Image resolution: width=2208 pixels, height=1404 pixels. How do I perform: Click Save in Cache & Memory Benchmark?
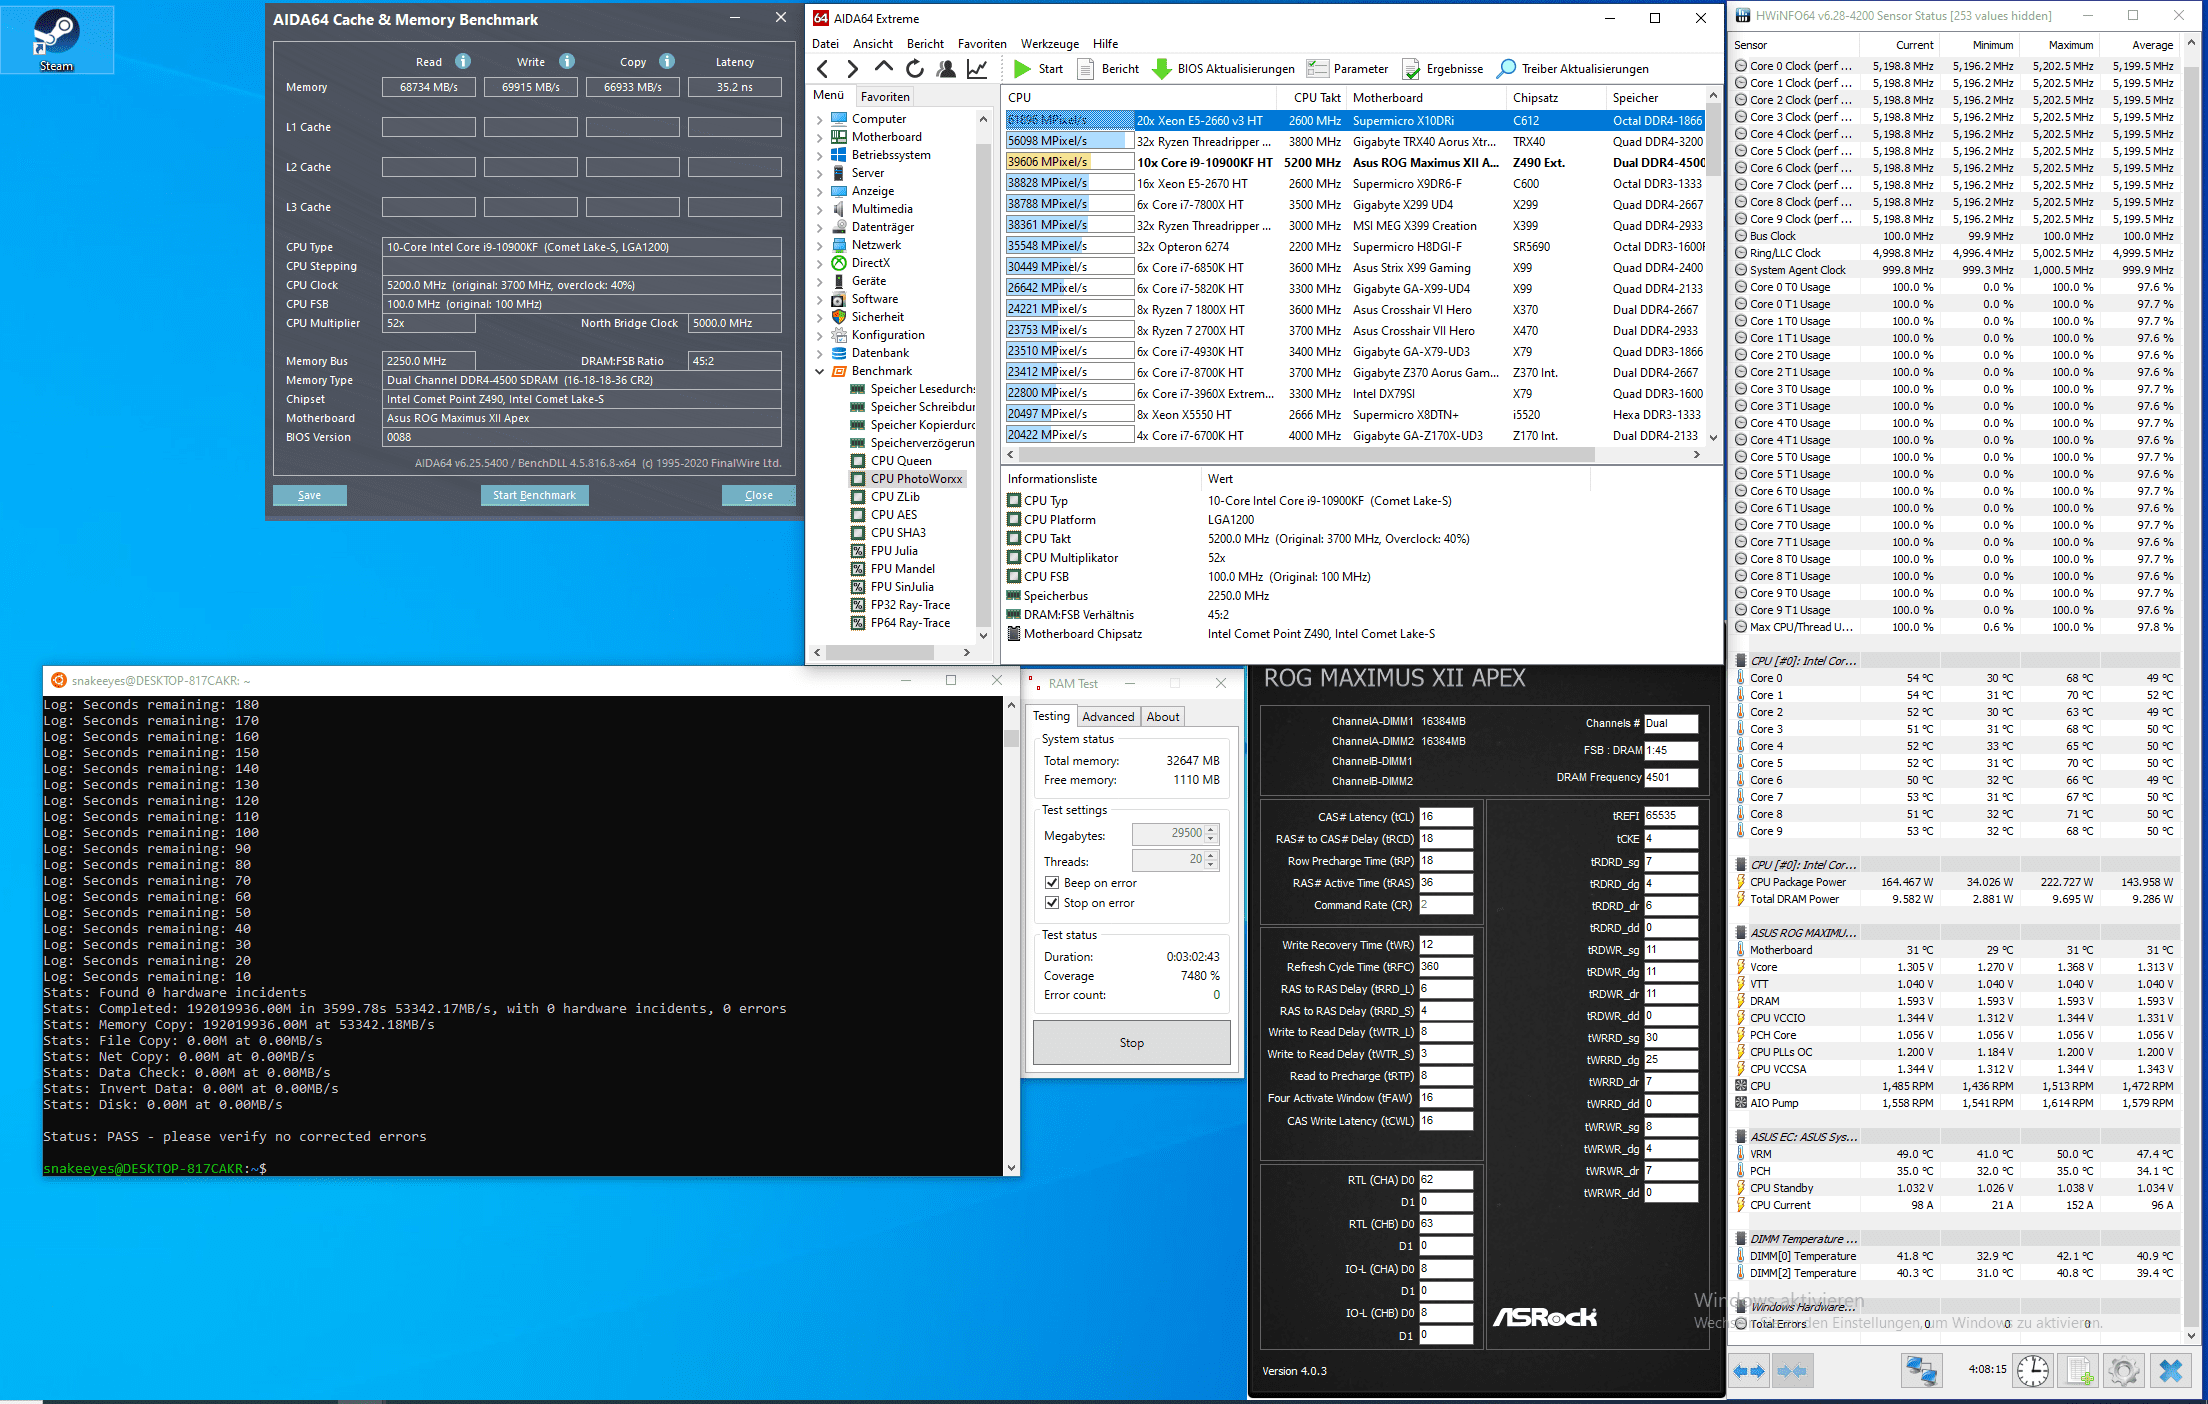[x=310, y=495]
